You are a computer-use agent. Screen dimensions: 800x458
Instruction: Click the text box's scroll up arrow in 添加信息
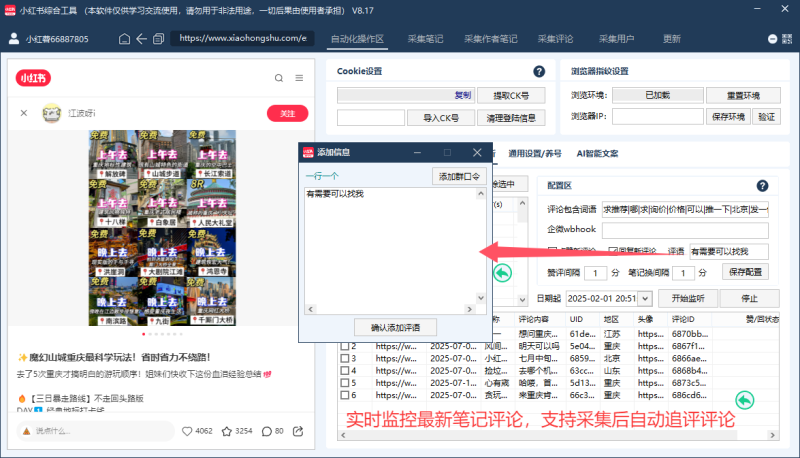coord(481,194)
